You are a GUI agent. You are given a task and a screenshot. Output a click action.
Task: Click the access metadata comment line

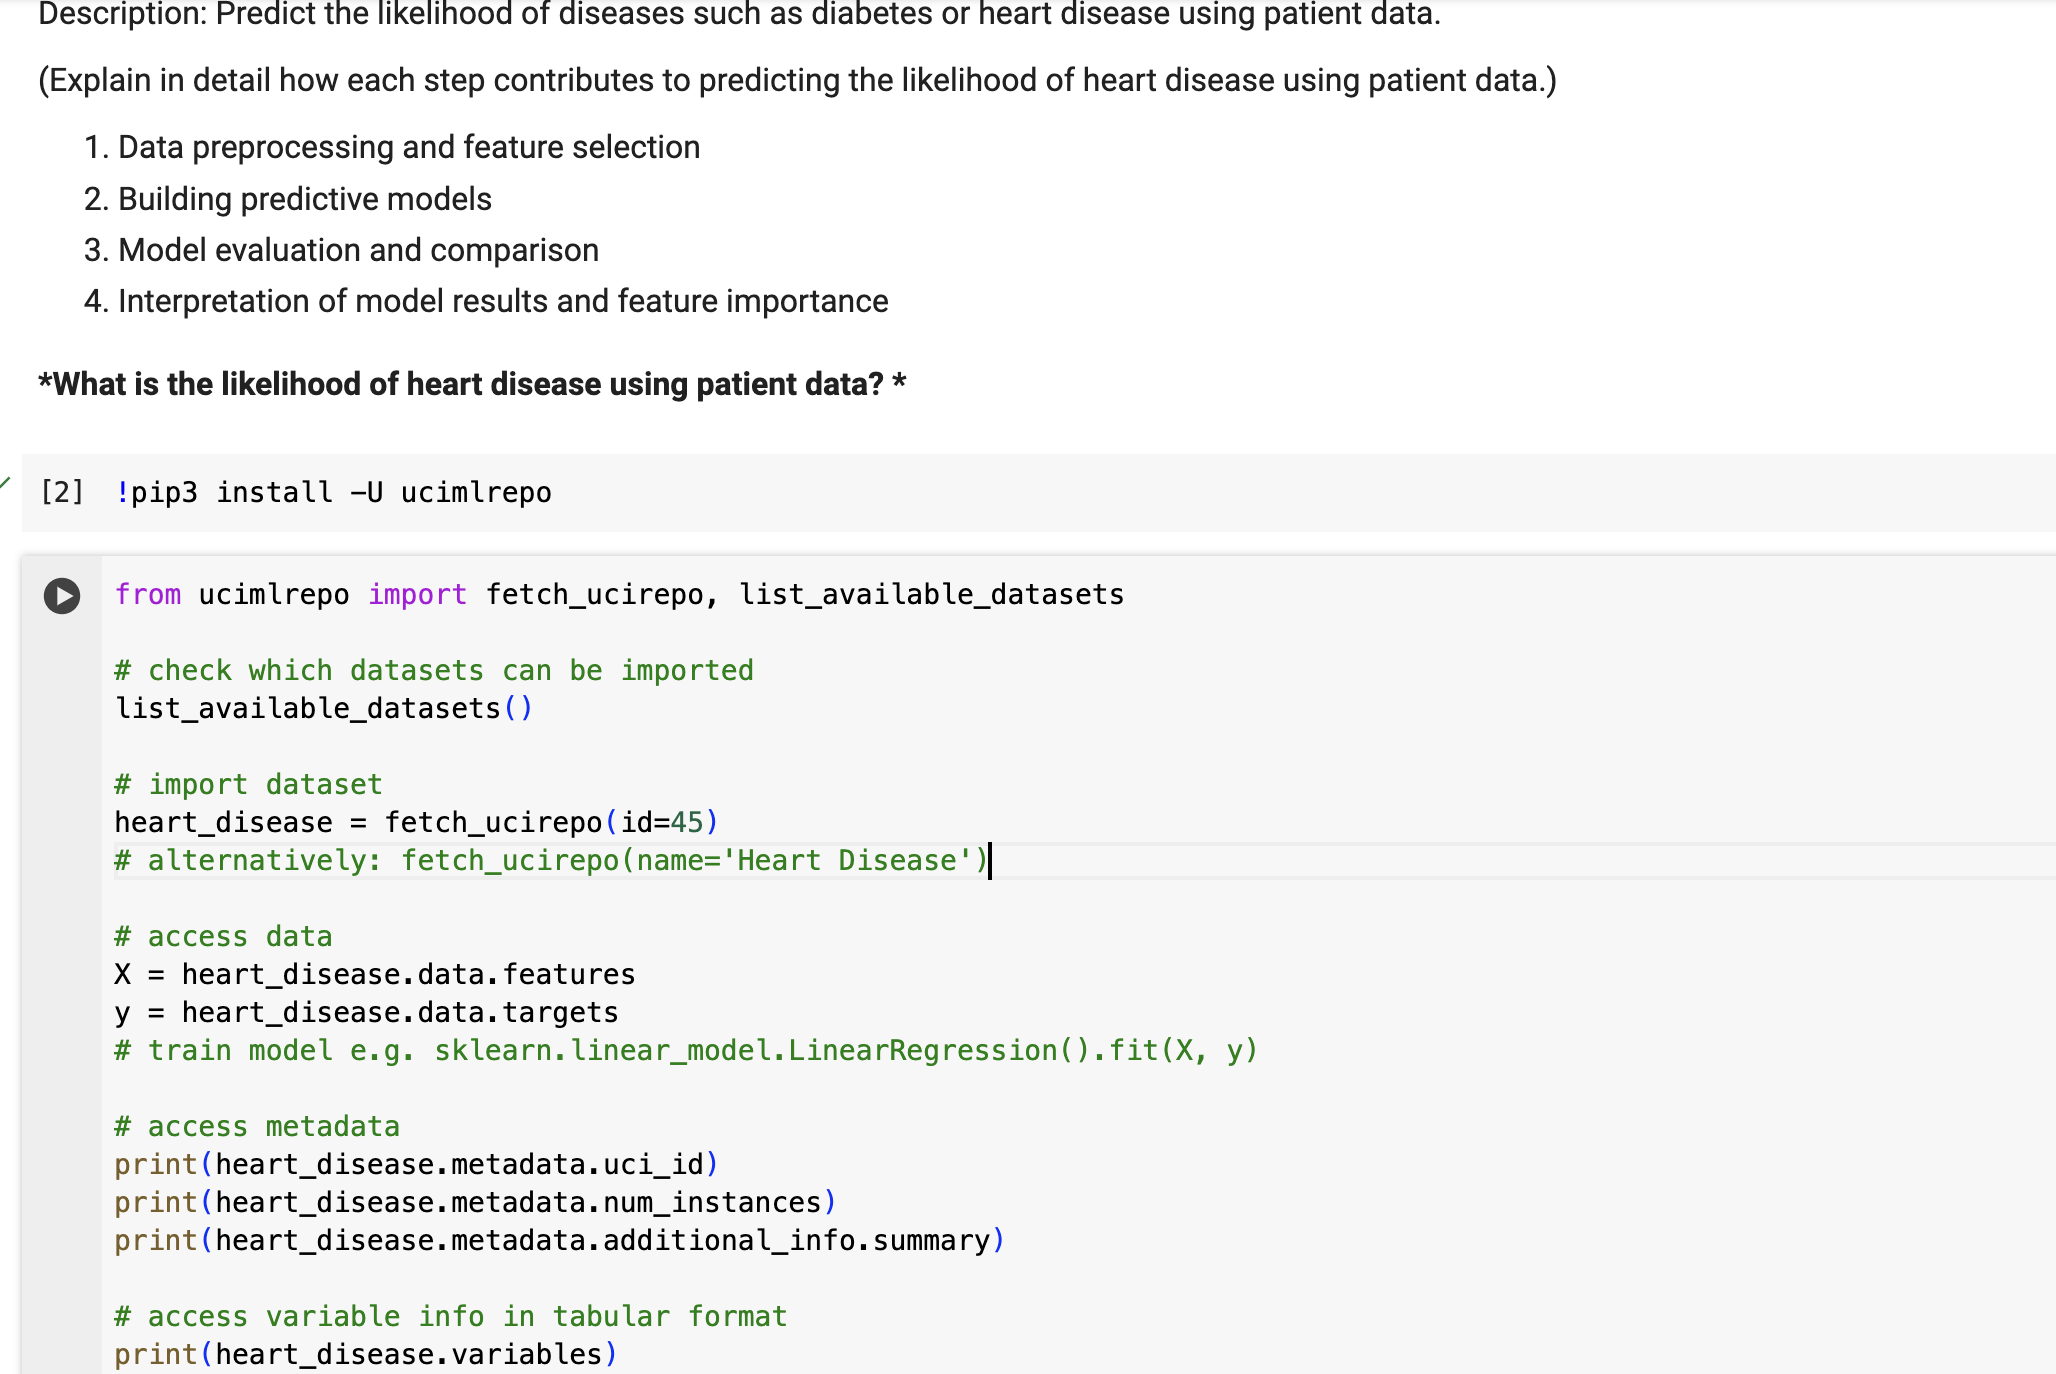coord(257,1126)
